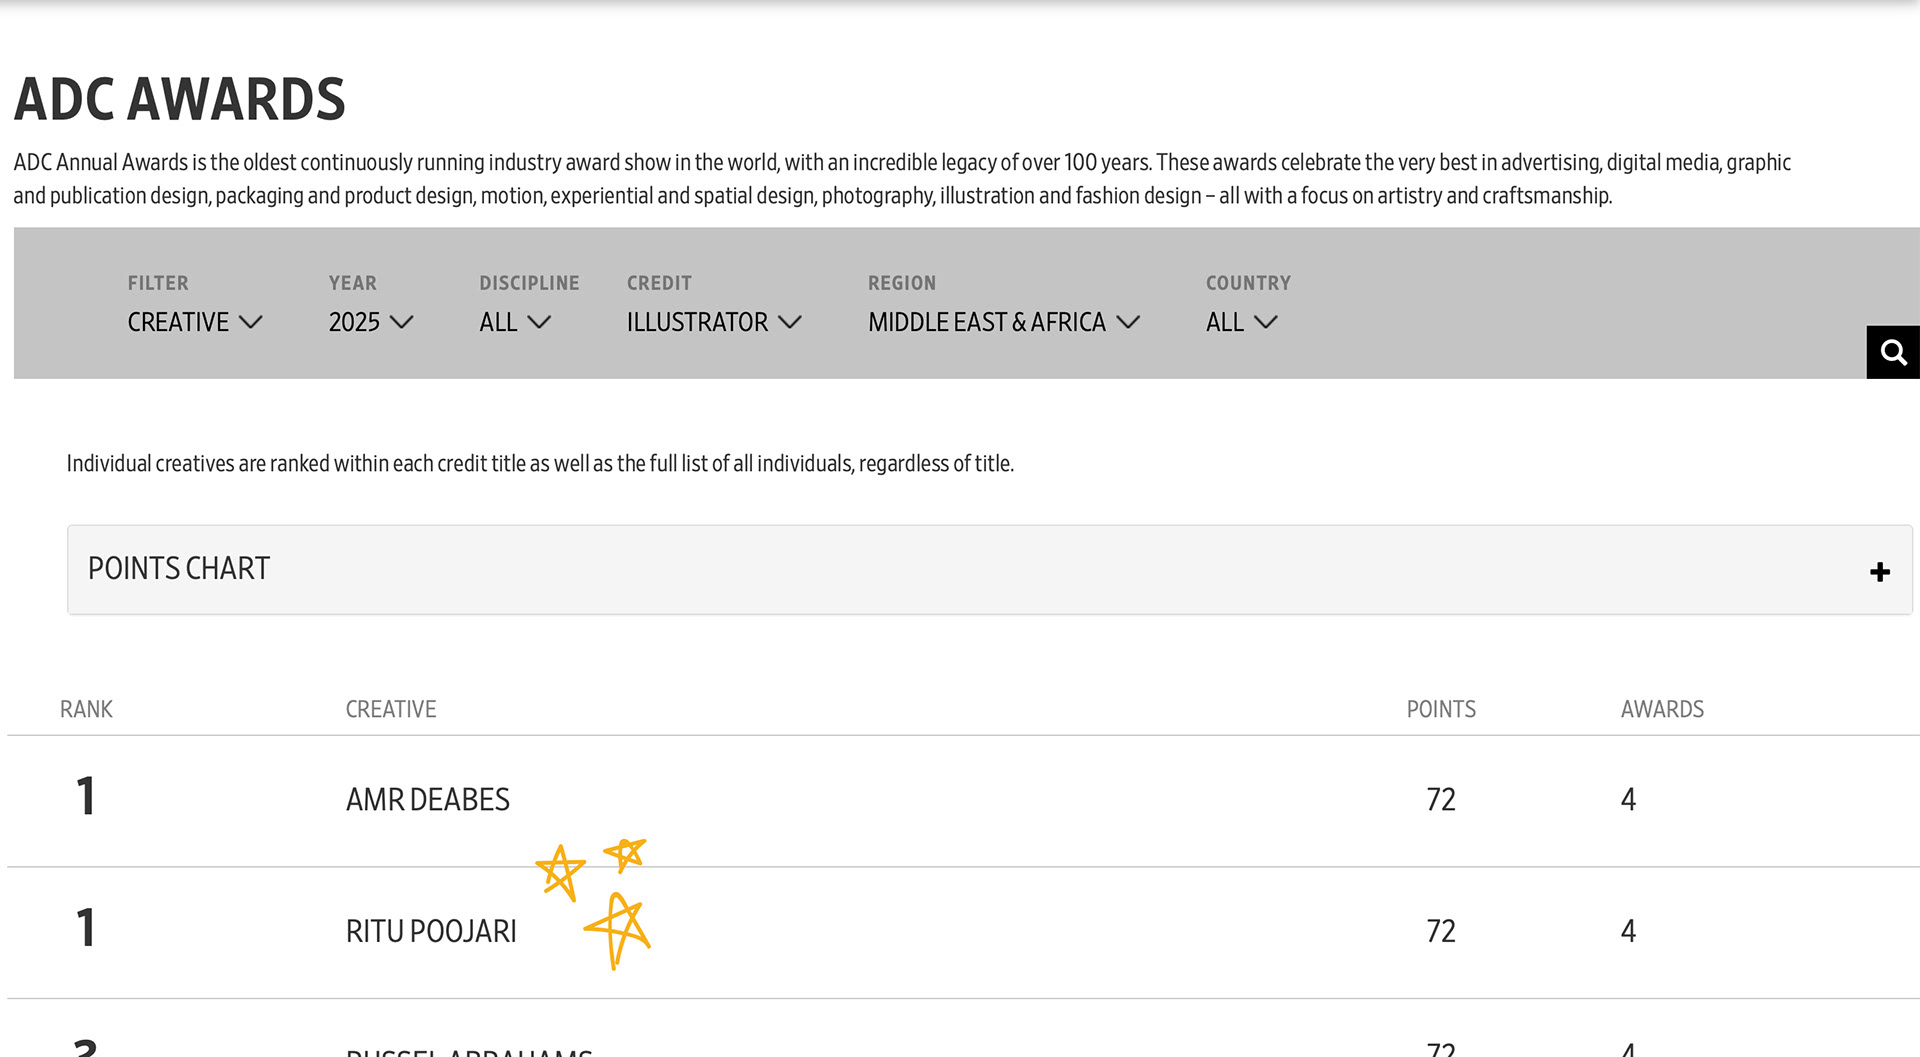1920x1057 pixels.
Task: Click the Amr Deabes creative name
Action: 427,800
